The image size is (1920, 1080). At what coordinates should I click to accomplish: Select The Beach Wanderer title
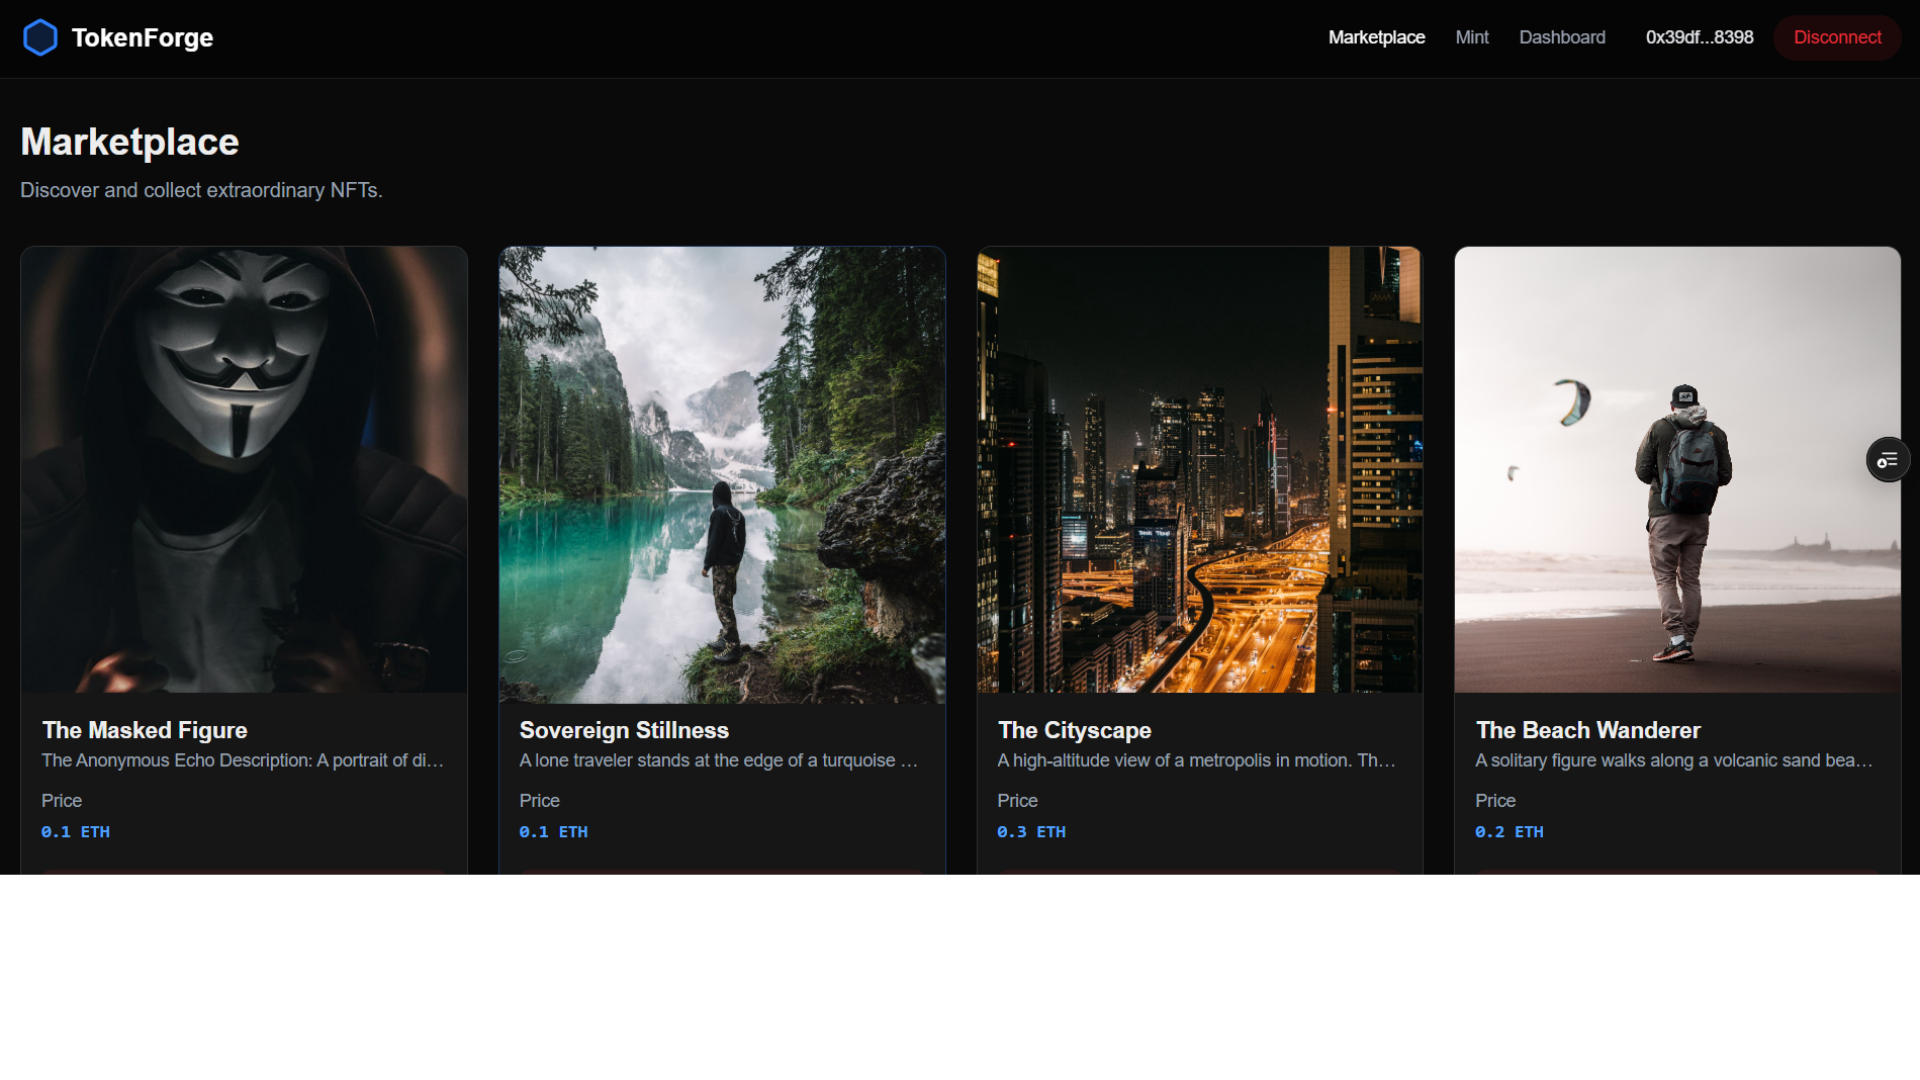[x=1588, y=730]
